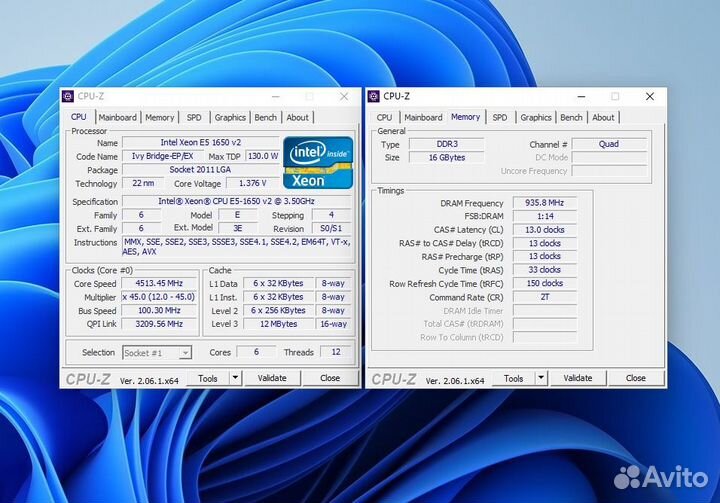Open Mainboard tab in right CPU-Z window

click(x=423, y=118)
